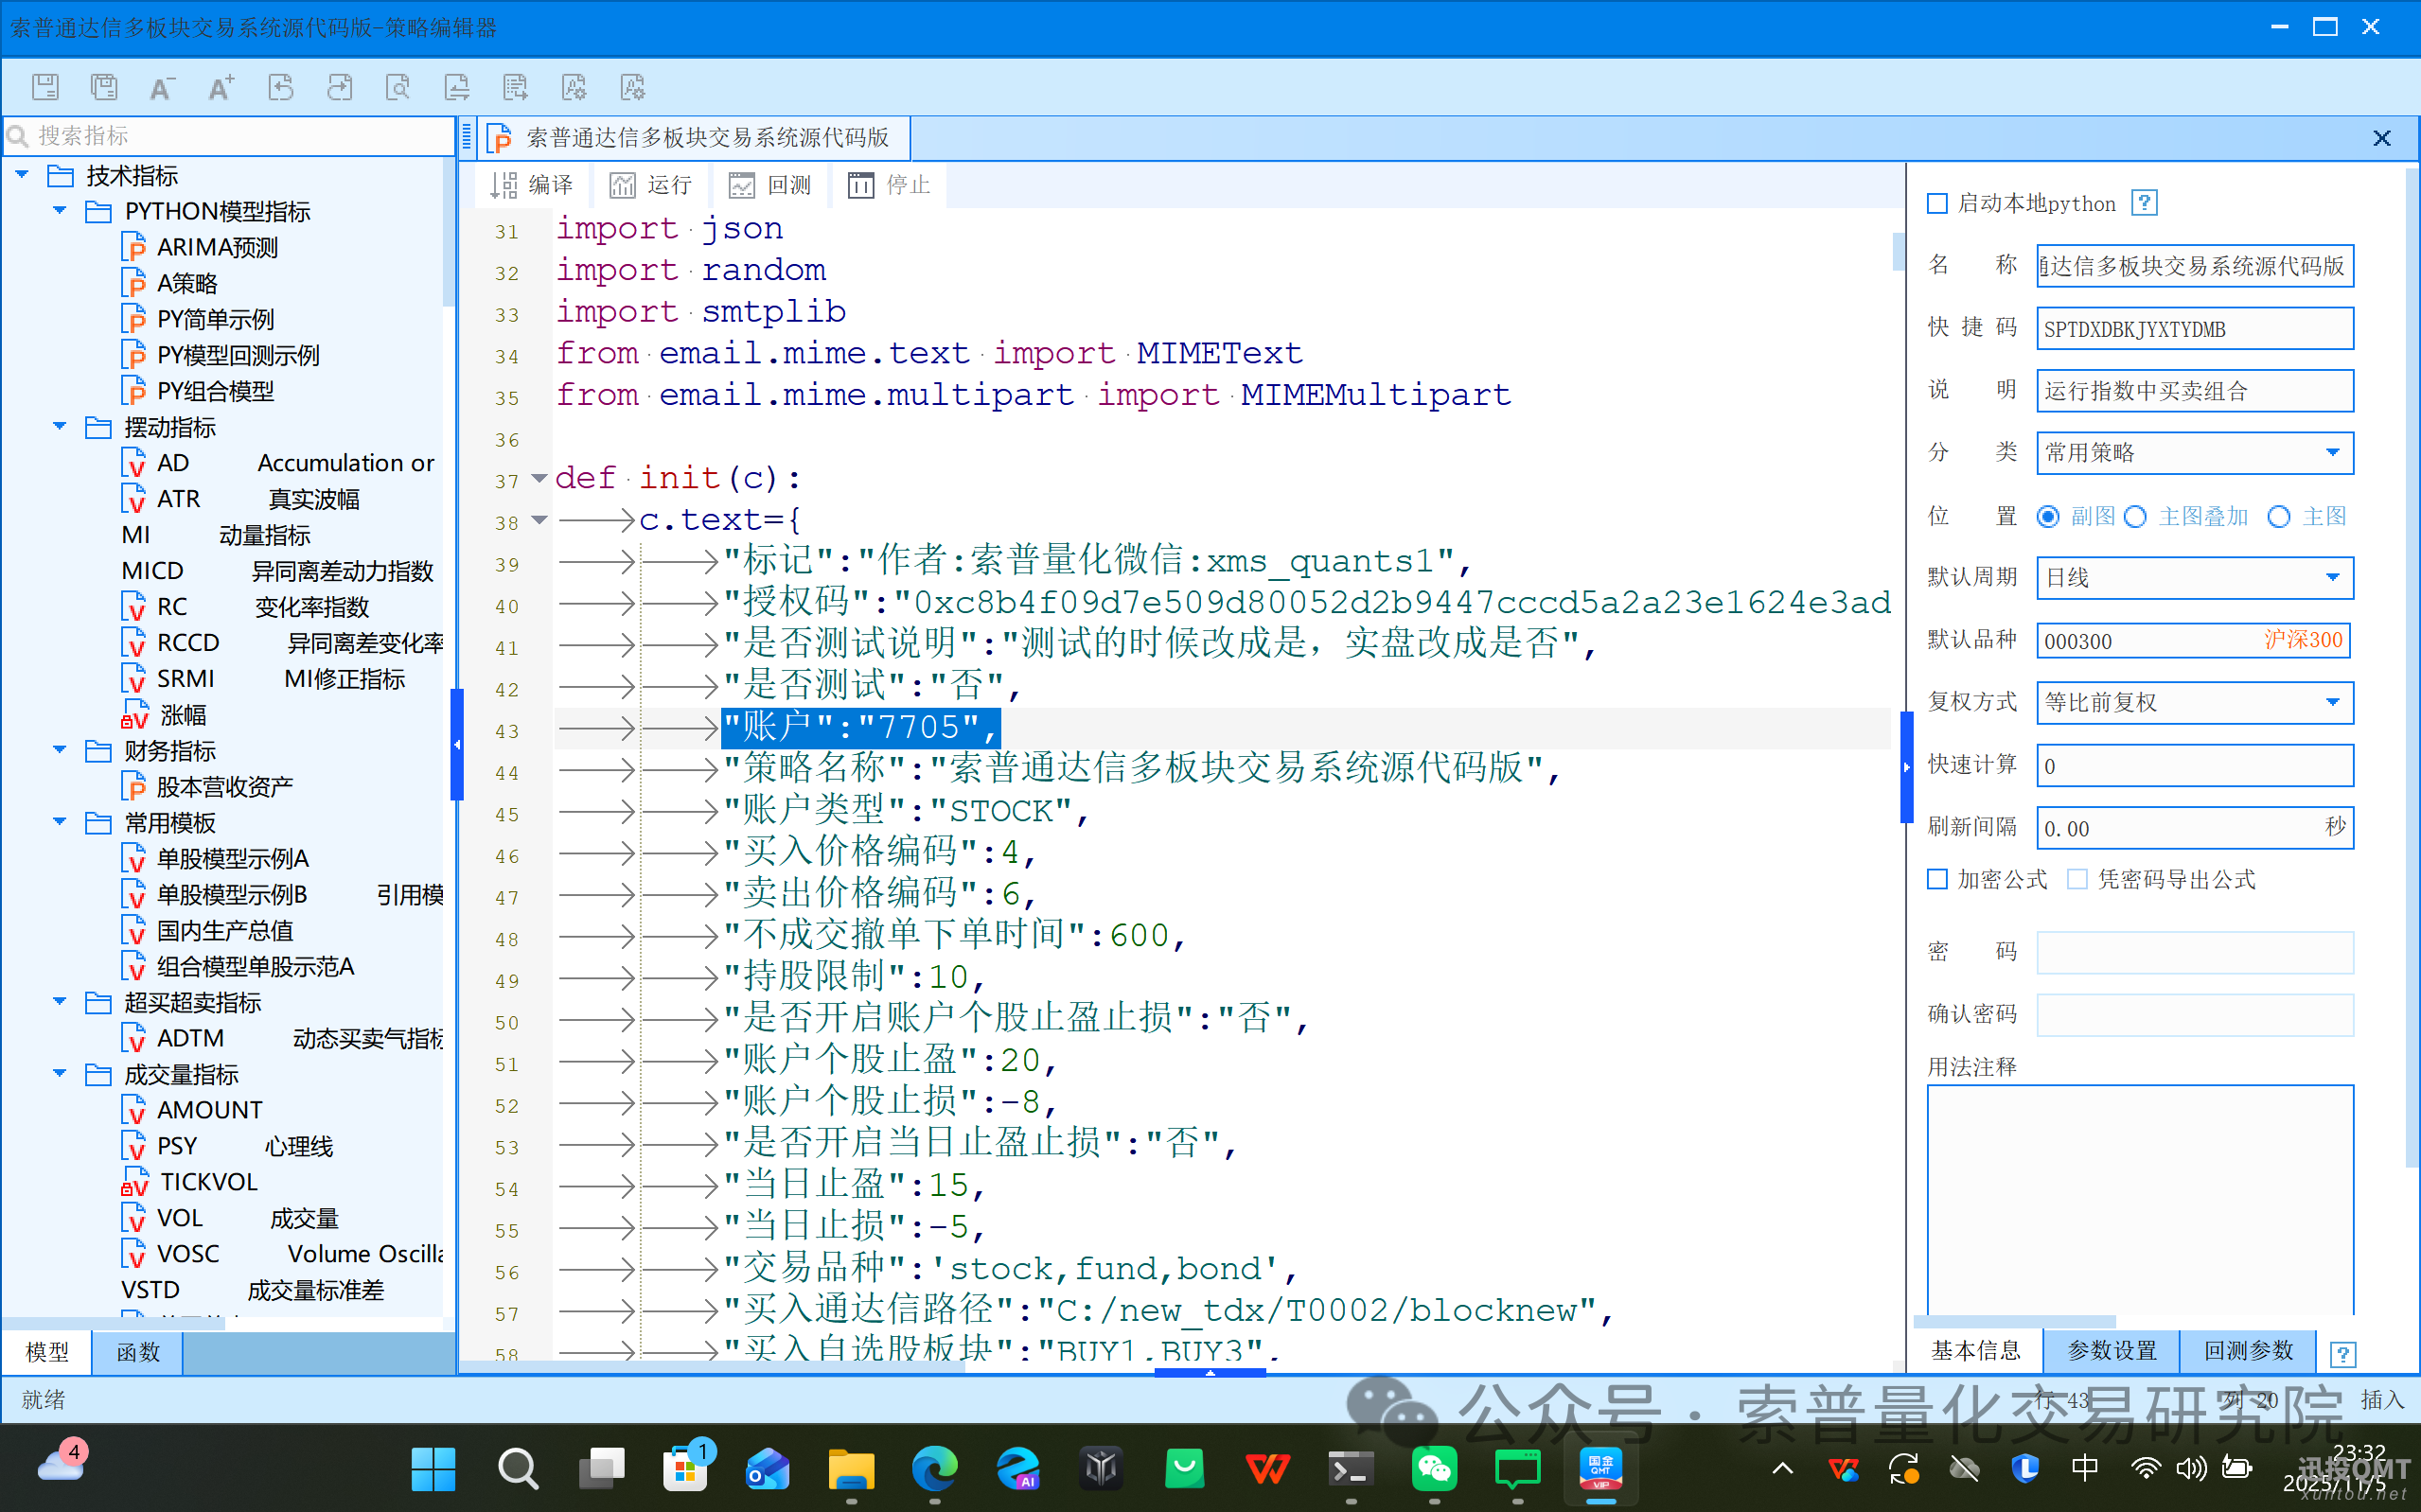The width and height of the screenshot is (2421, 1512).
Task: Enable the 启动本地python checkbox
Action: click(1938, 202)
